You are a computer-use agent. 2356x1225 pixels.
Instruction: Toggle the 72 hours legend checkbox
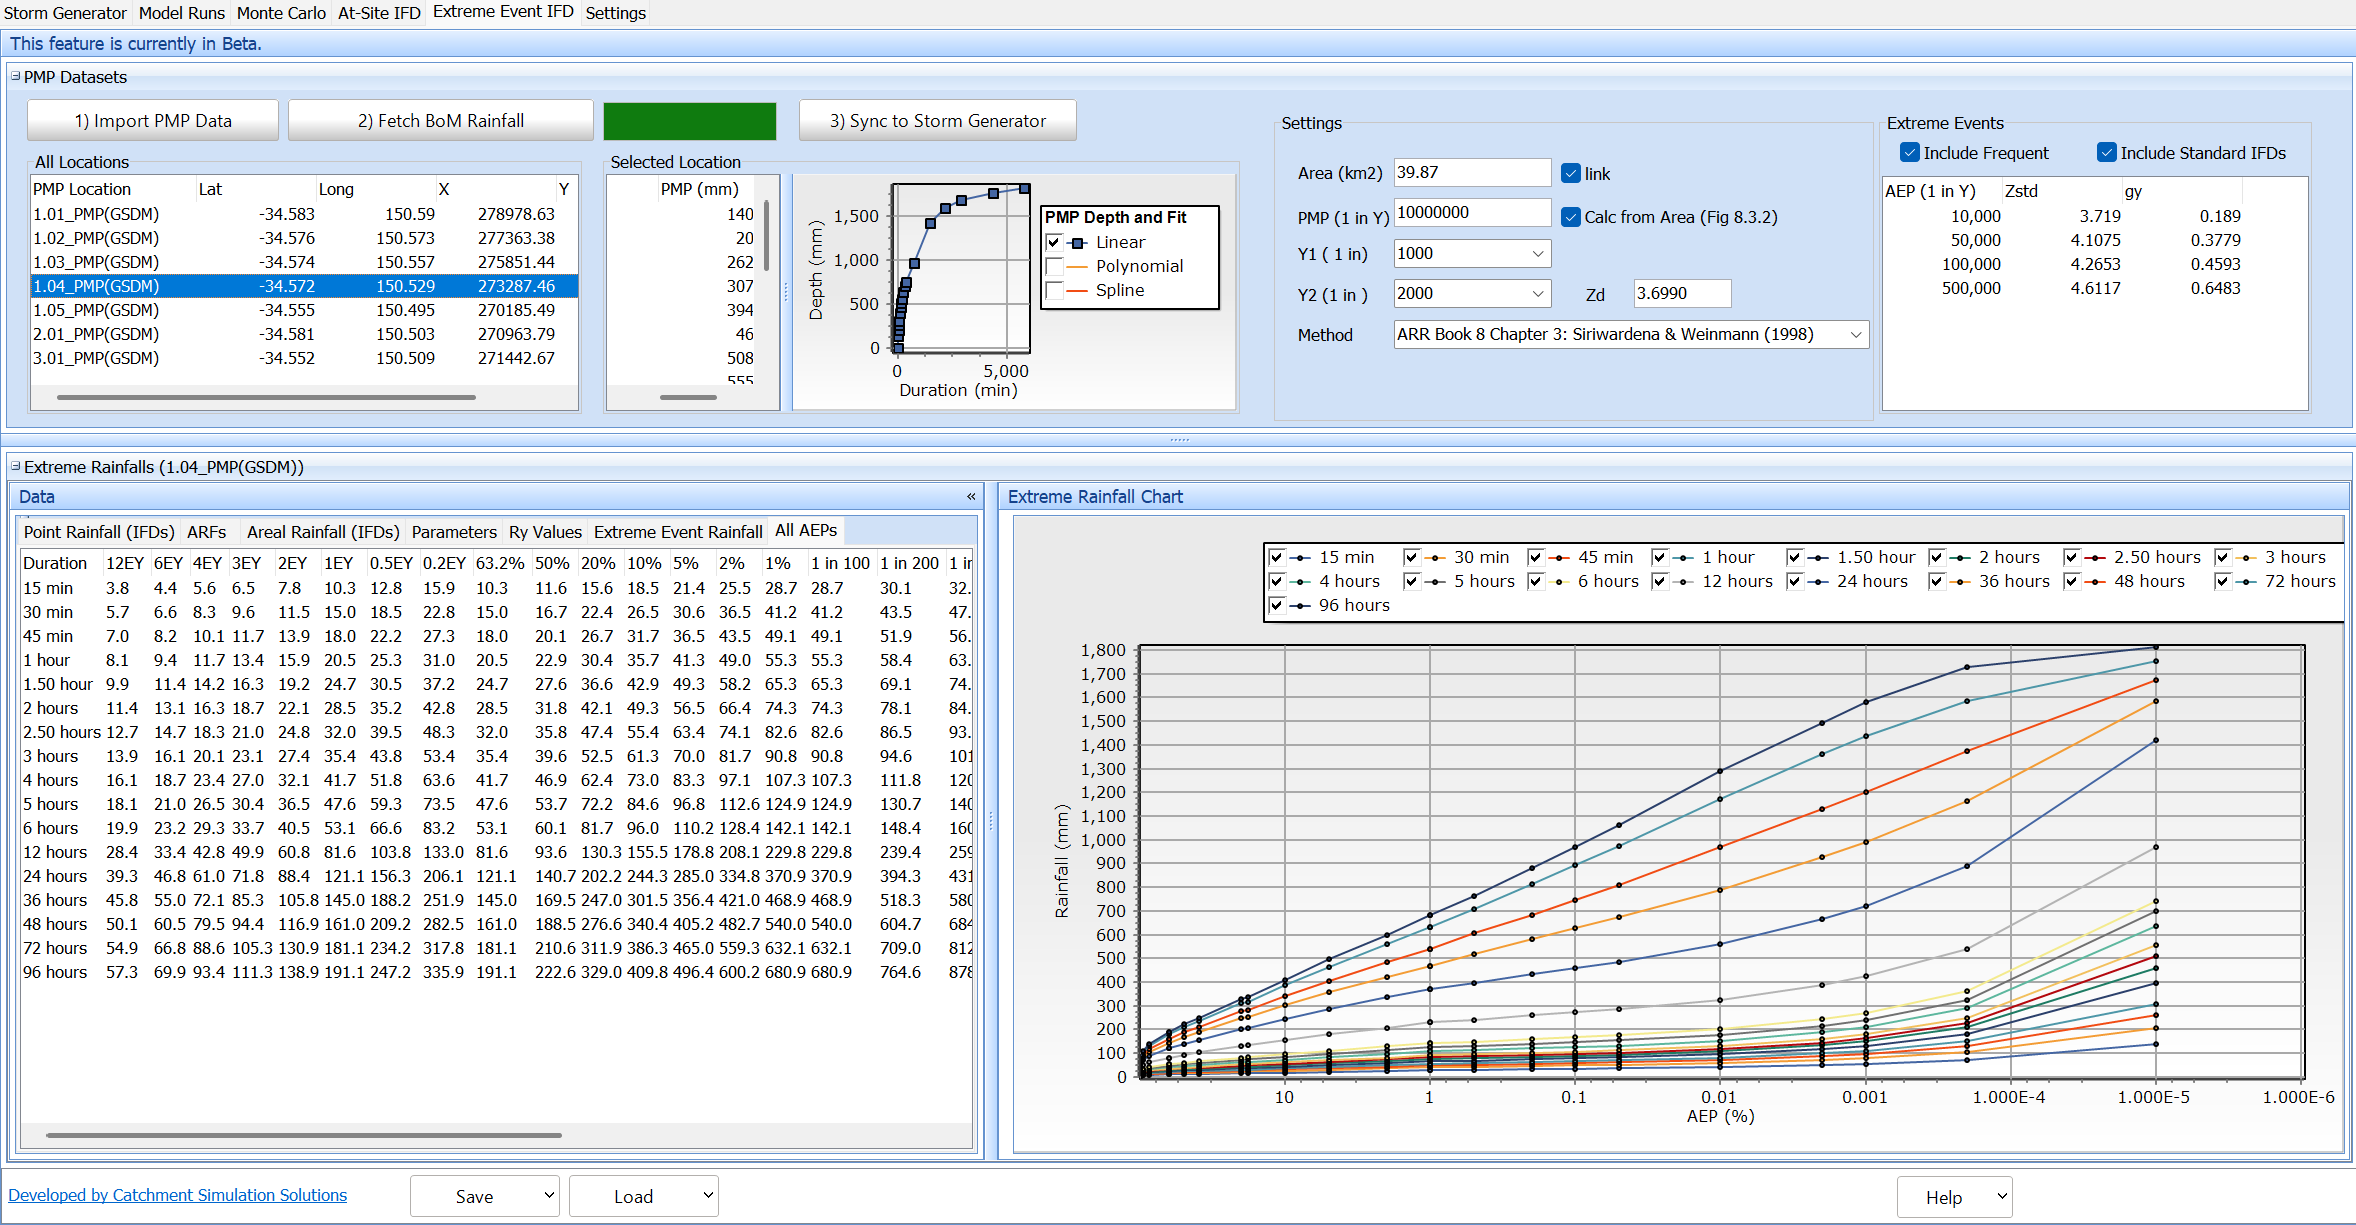pos(2222,581)
